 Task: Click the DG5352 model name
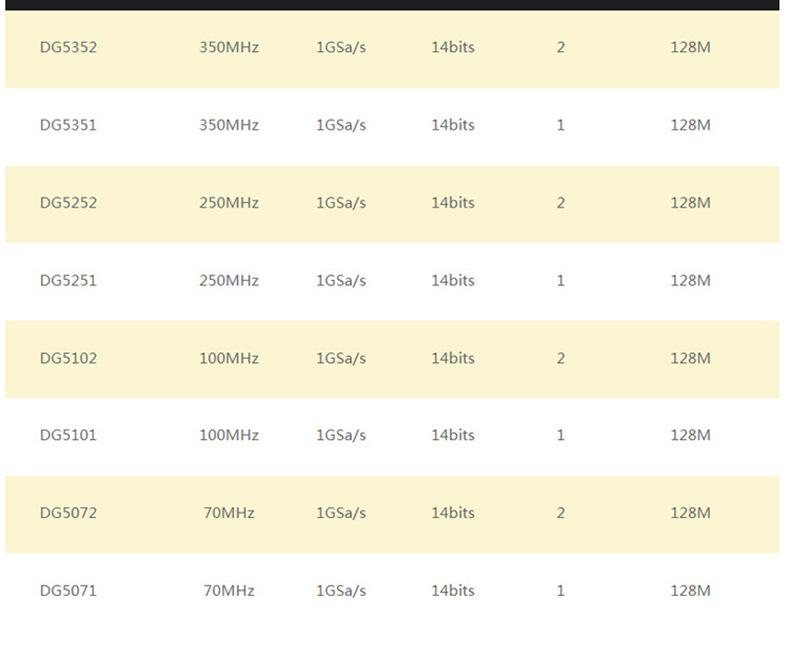(68, 47)
